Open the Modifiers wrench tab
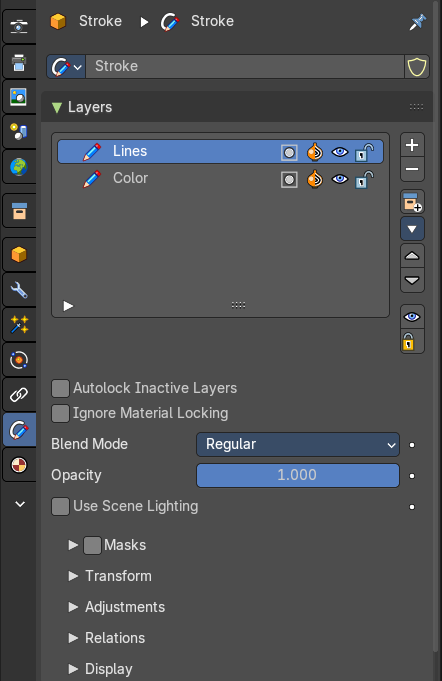The image size is (442, 681). pyautogui.click(x=19, y=290)
